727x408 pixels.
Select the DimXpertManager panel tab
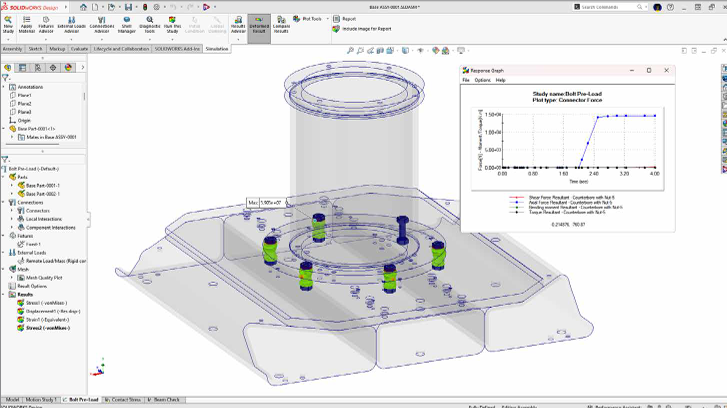click(x=53, y=68)
